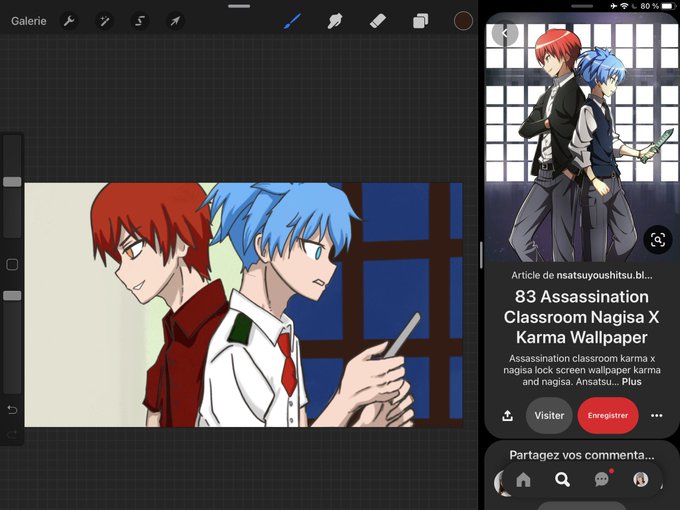Image resolution: width=680 pixels, height=510 pixels.
Task: Select the Eraser tool
Action: [x=377, y=21]
